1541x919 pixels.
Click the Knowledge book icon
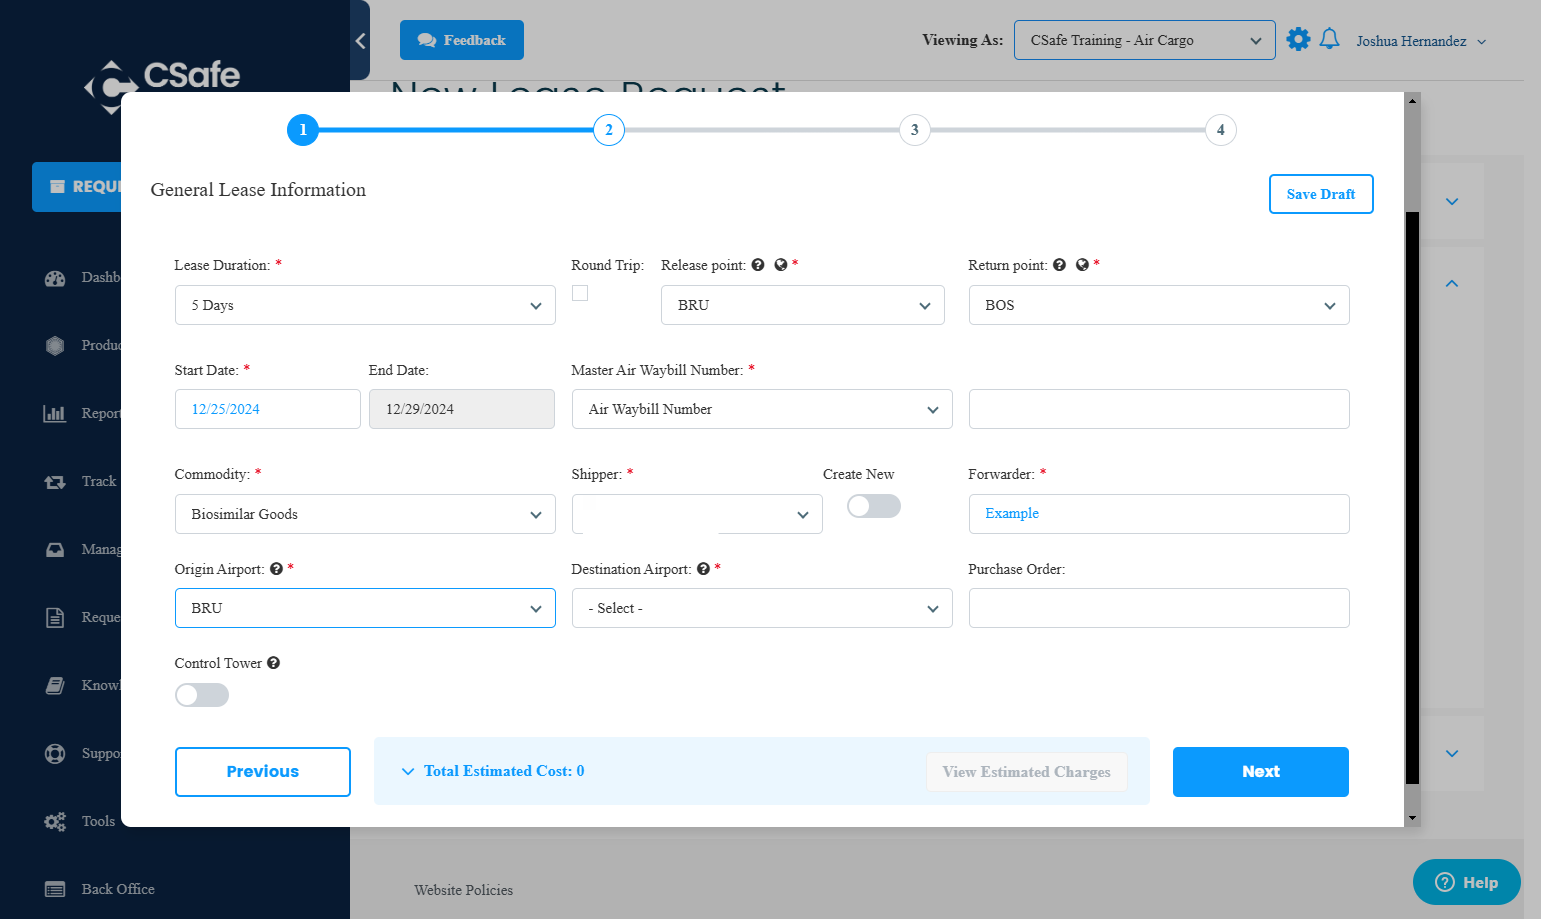[x=55, y=686]
